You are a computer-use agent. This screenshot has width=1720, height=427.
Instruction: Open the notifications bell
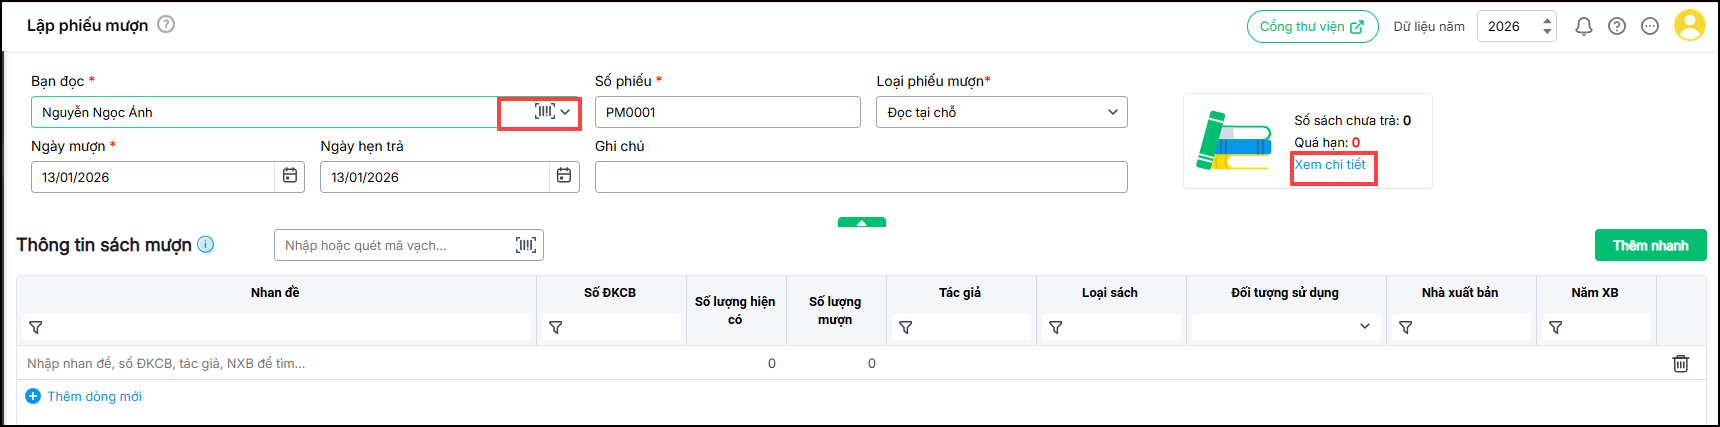point(1584,27)
